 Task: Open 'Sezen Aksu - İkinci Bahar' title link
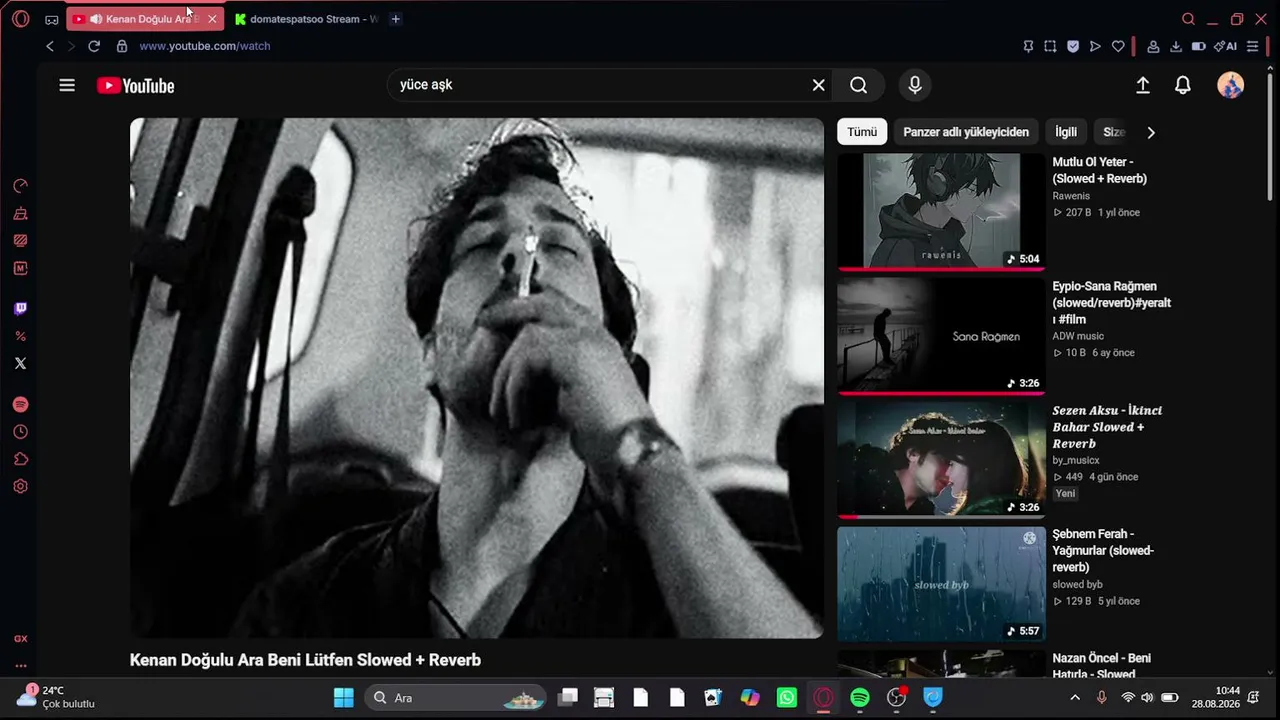click(x=1107, y=427)
